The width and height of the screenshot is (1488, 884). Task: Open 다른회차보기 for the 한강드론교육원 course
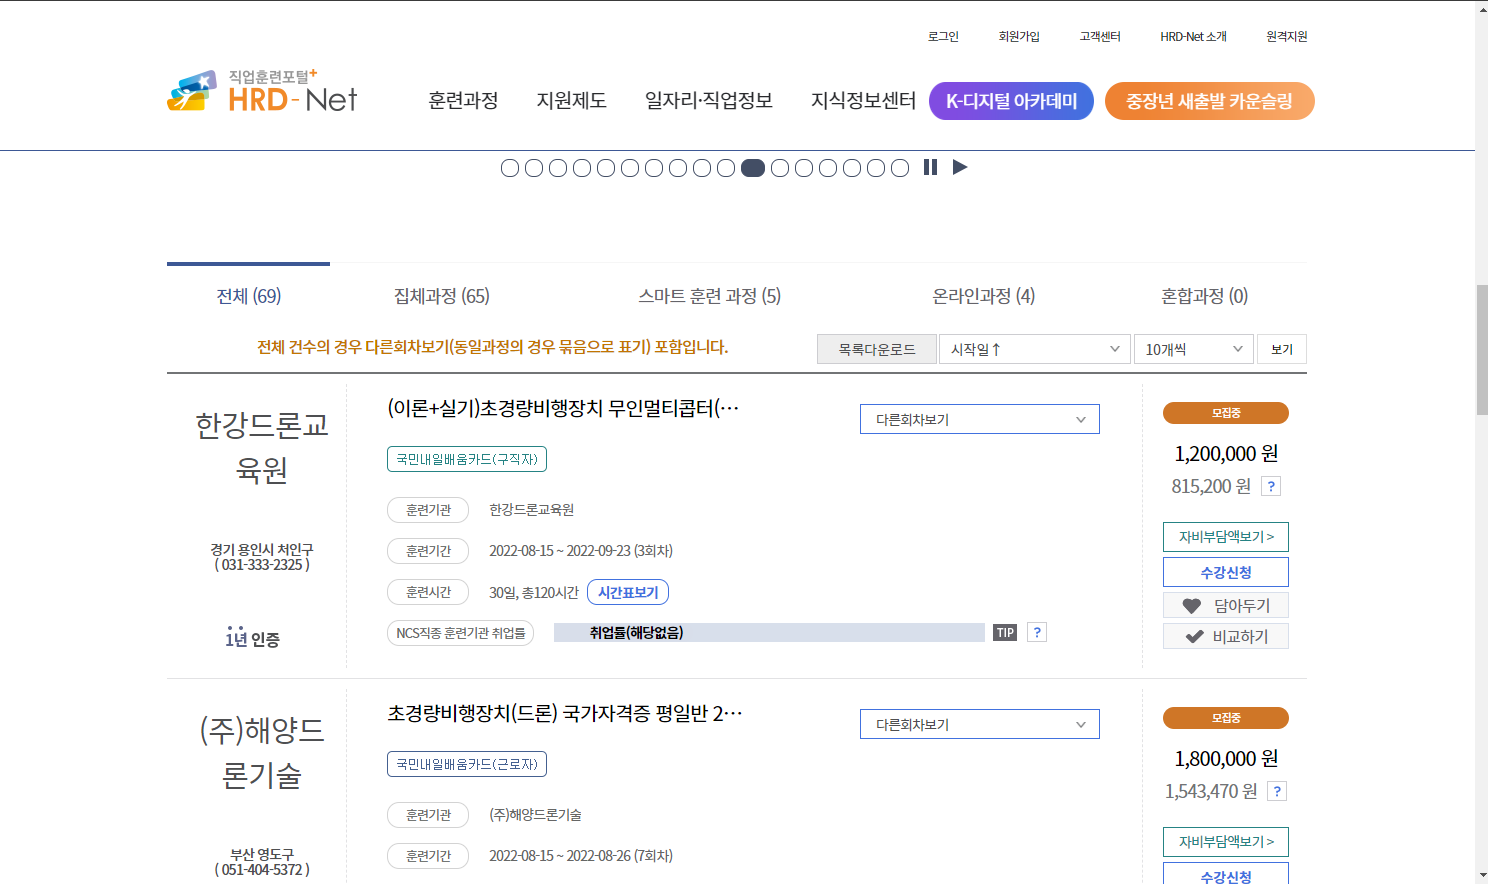coord(979,418)
